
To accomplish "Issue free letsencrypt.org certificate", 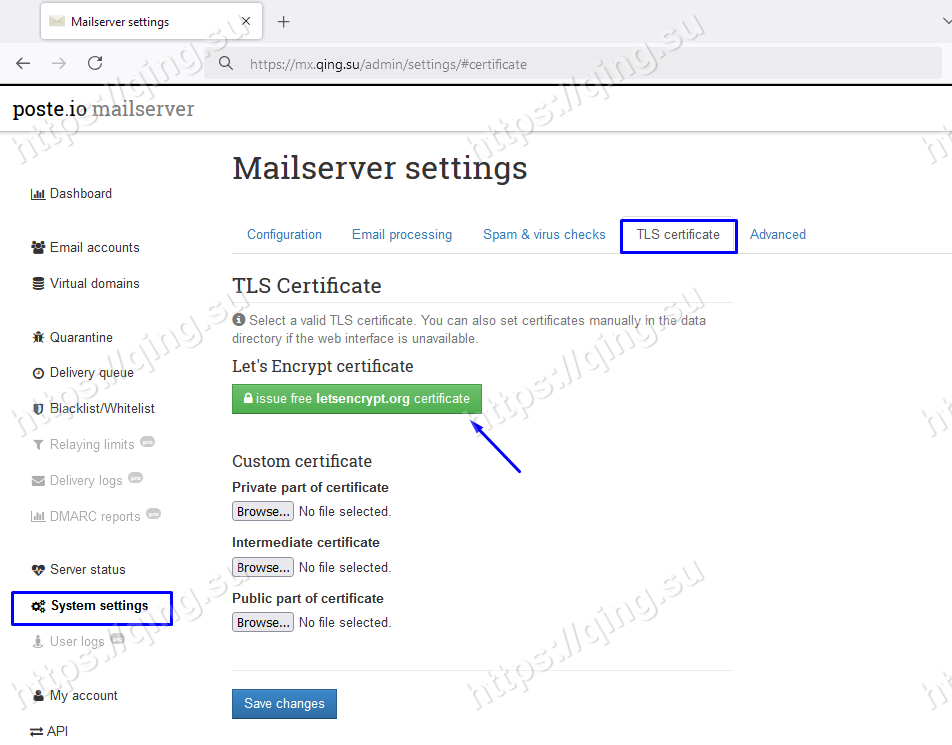I will coord(357,399).
